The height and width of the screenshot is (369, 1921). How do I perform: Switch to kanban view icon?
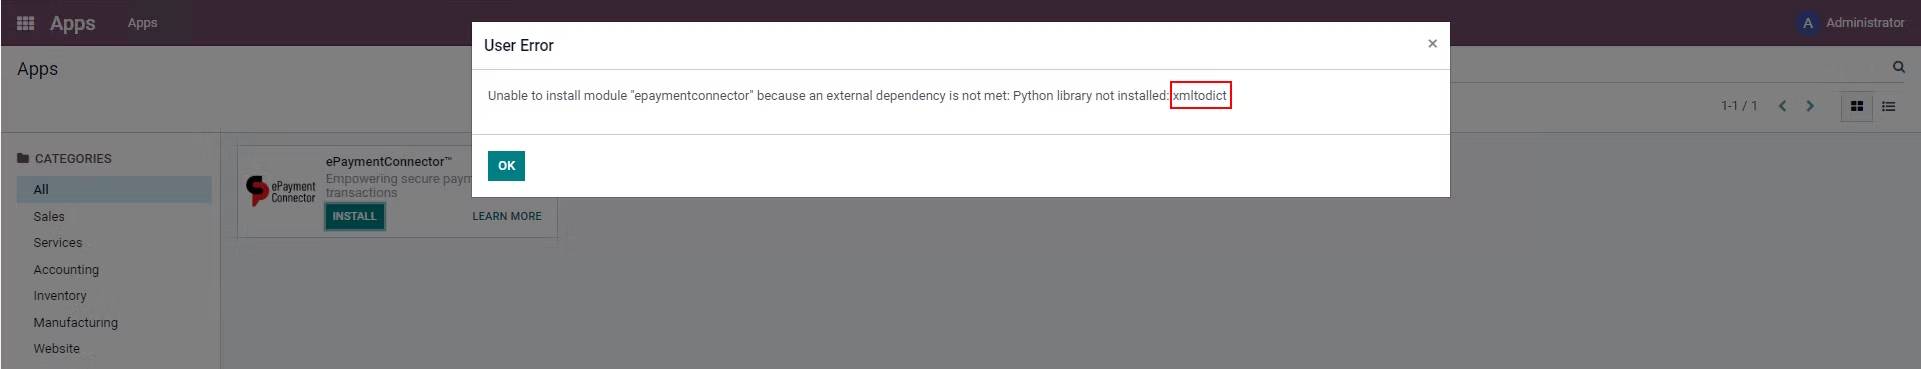pos(1857,106)
